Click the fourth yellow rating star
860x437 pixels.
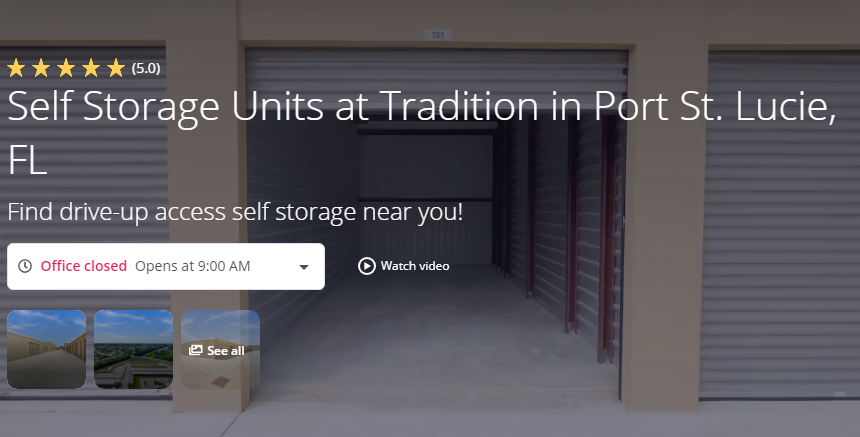[91, 68]
